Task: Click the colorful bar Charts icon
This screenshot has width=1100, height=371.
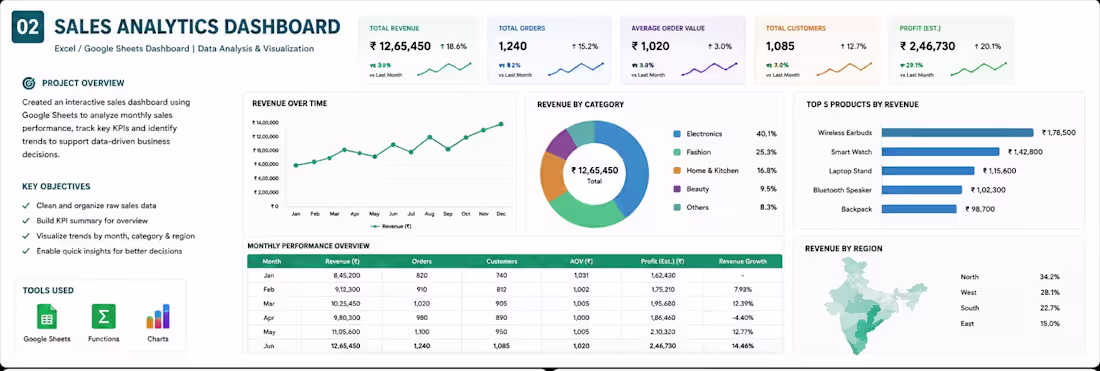Action: 159,316
